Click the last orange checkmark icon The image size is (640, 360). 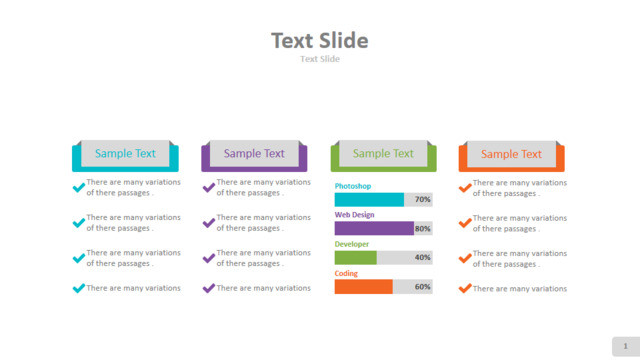pos(465,288)
